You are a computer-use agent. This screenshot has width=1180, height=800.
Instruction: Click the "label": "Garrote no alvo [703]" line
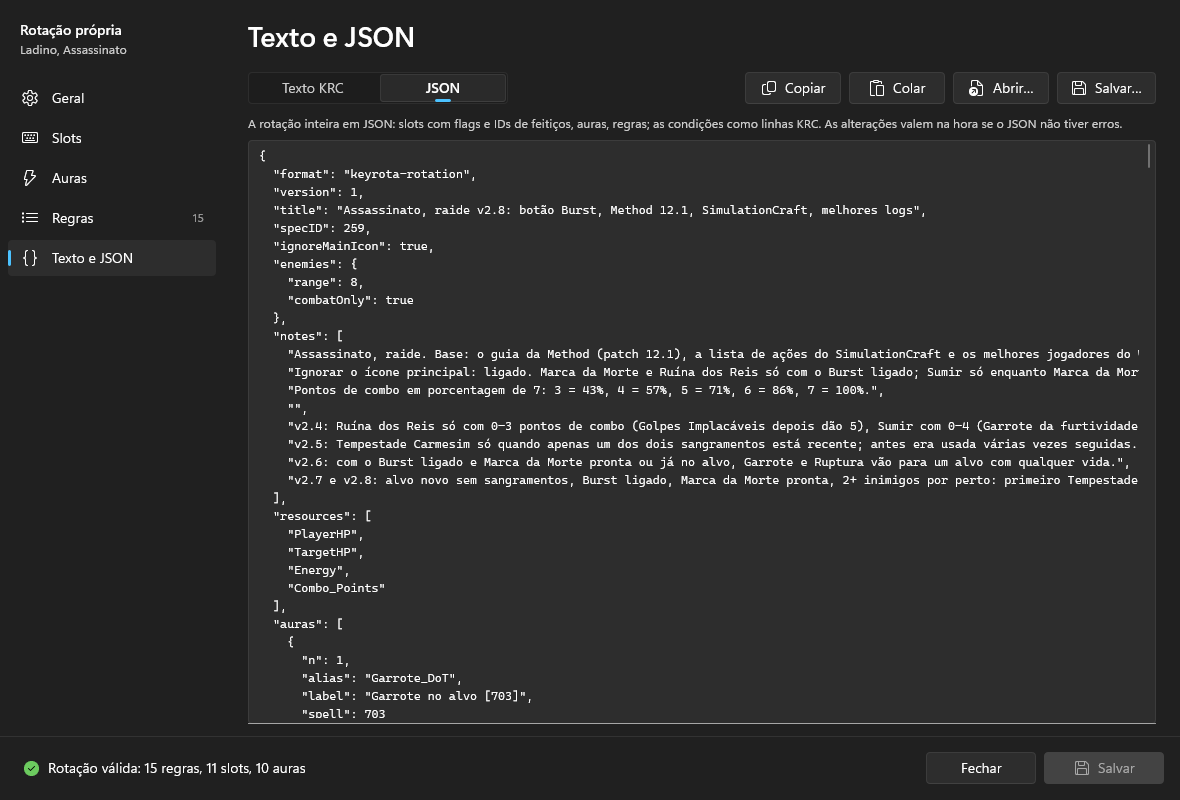click(417, 696)
